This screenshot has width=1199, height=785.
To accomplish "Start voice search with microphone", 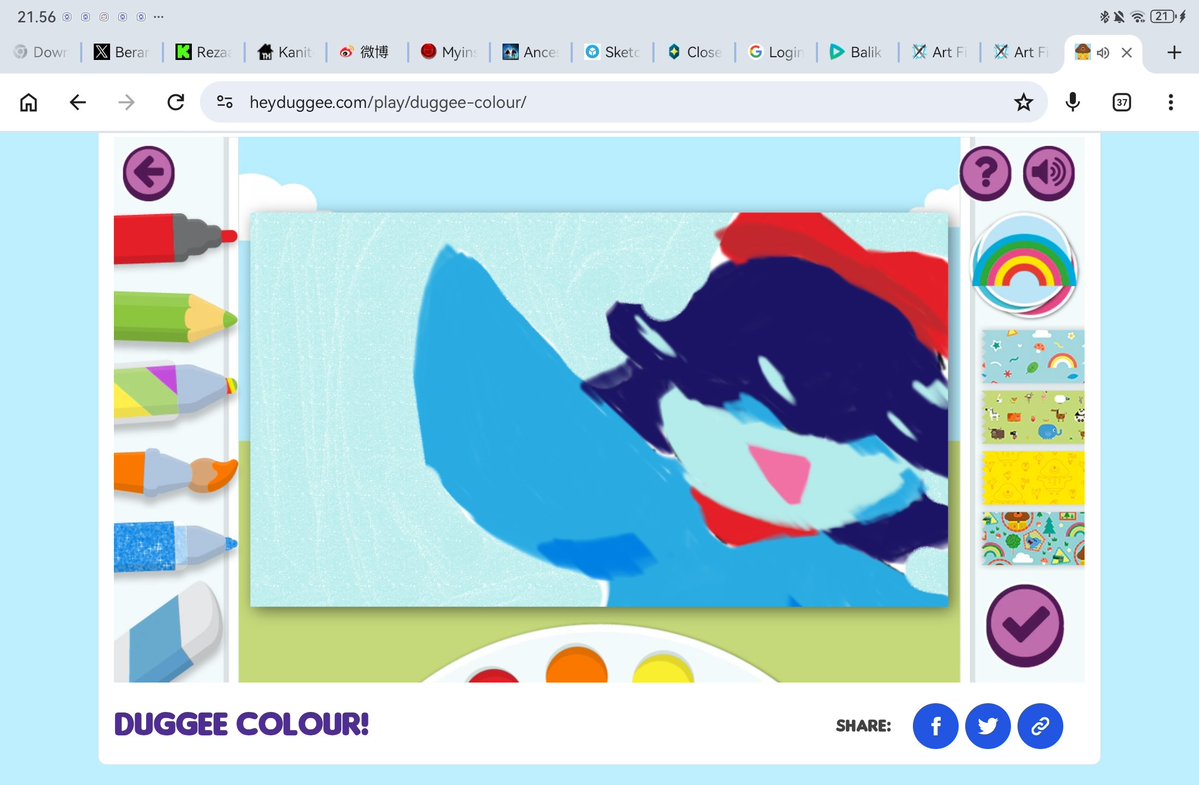I will (1072, 102).
